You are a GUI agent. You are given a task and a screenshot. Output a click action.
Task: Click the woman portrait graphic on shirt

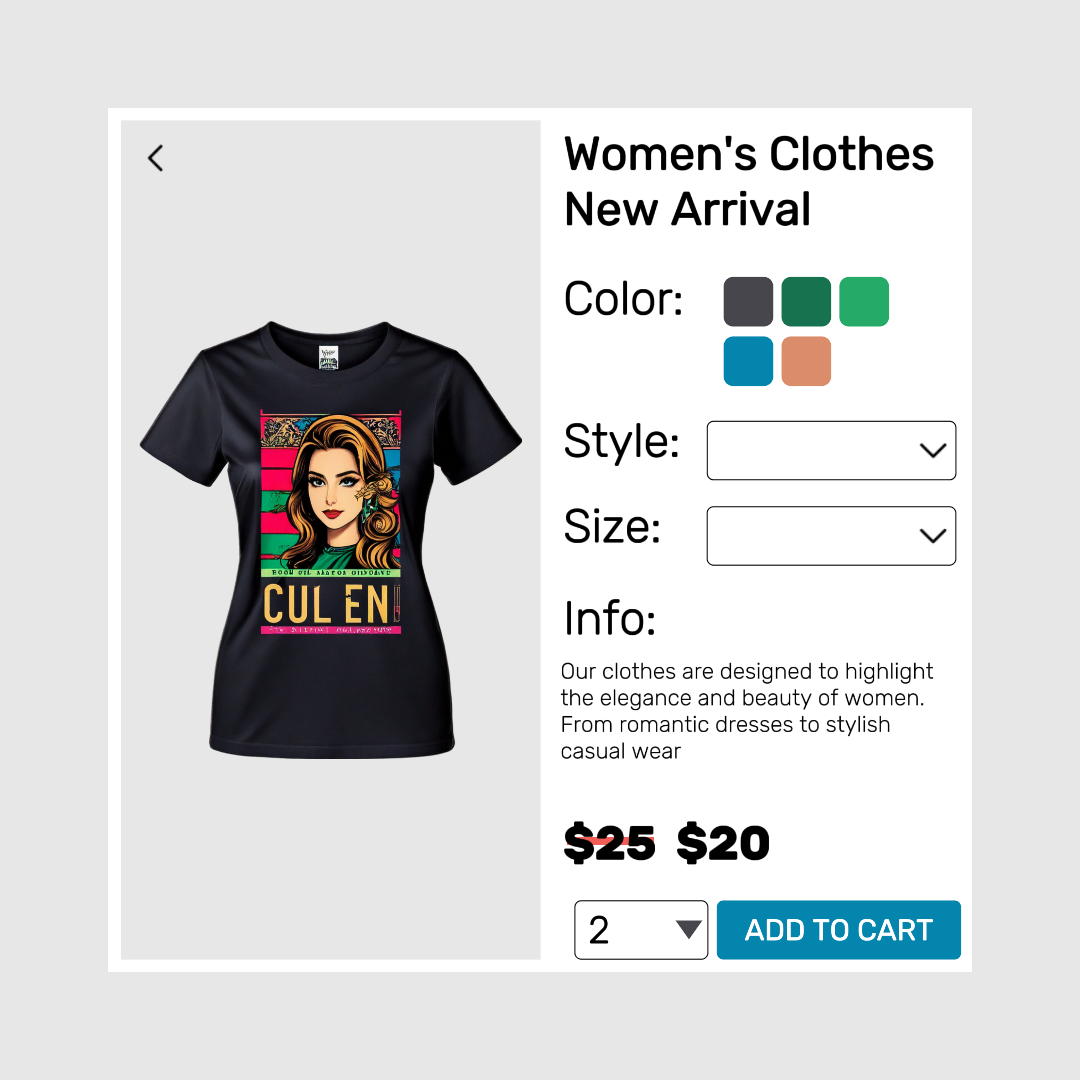[330, 492]
